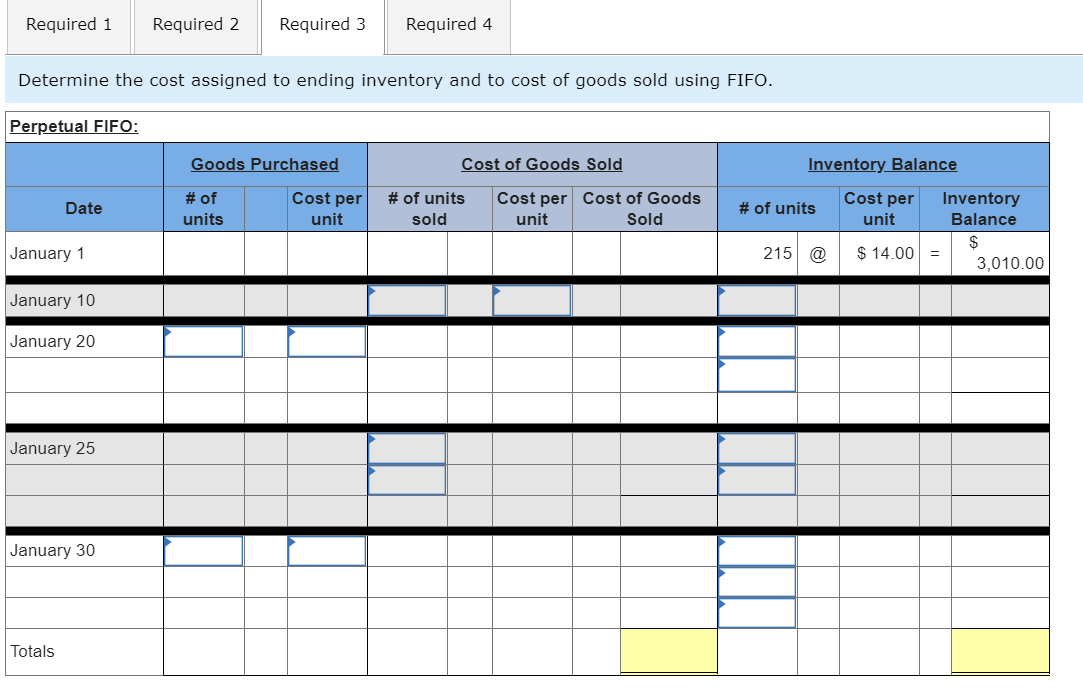Open January 20 first inventory units dropdown
The image size is (1083, 689).
757,342
